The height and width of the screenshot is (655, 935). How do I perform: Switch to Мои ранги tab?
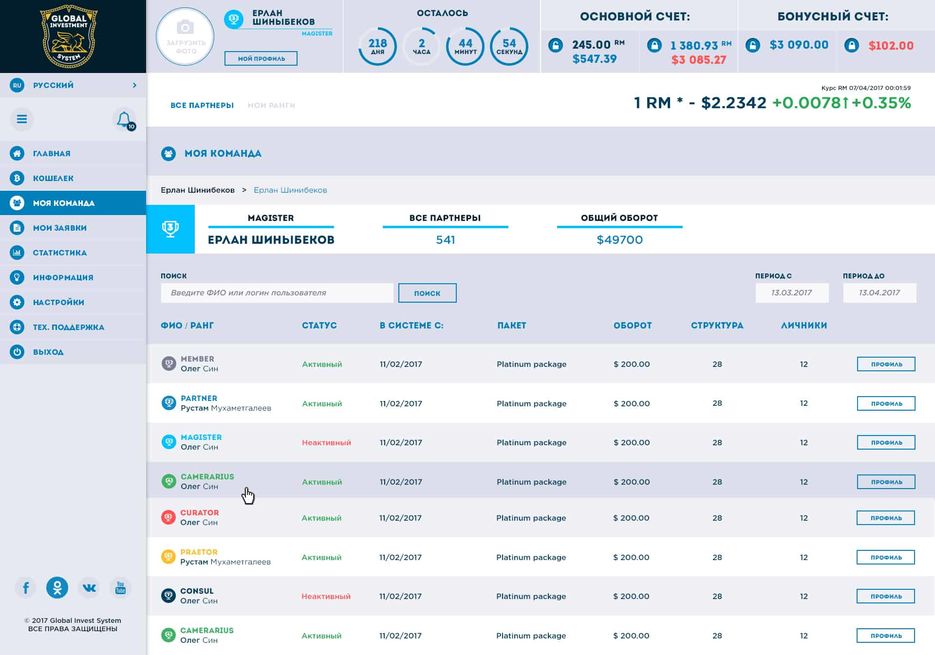coord(271,105)
